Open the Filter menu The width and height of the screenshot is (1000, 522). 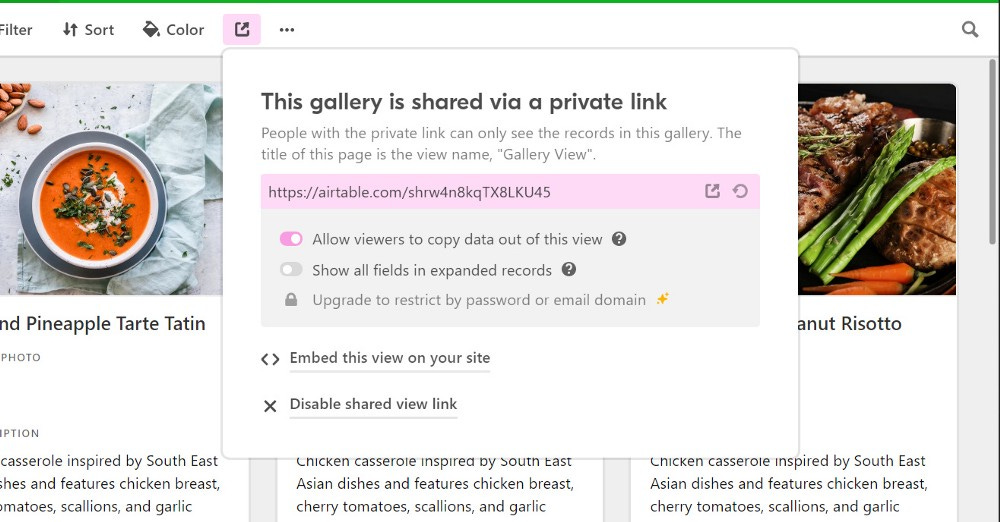point(15,29)
